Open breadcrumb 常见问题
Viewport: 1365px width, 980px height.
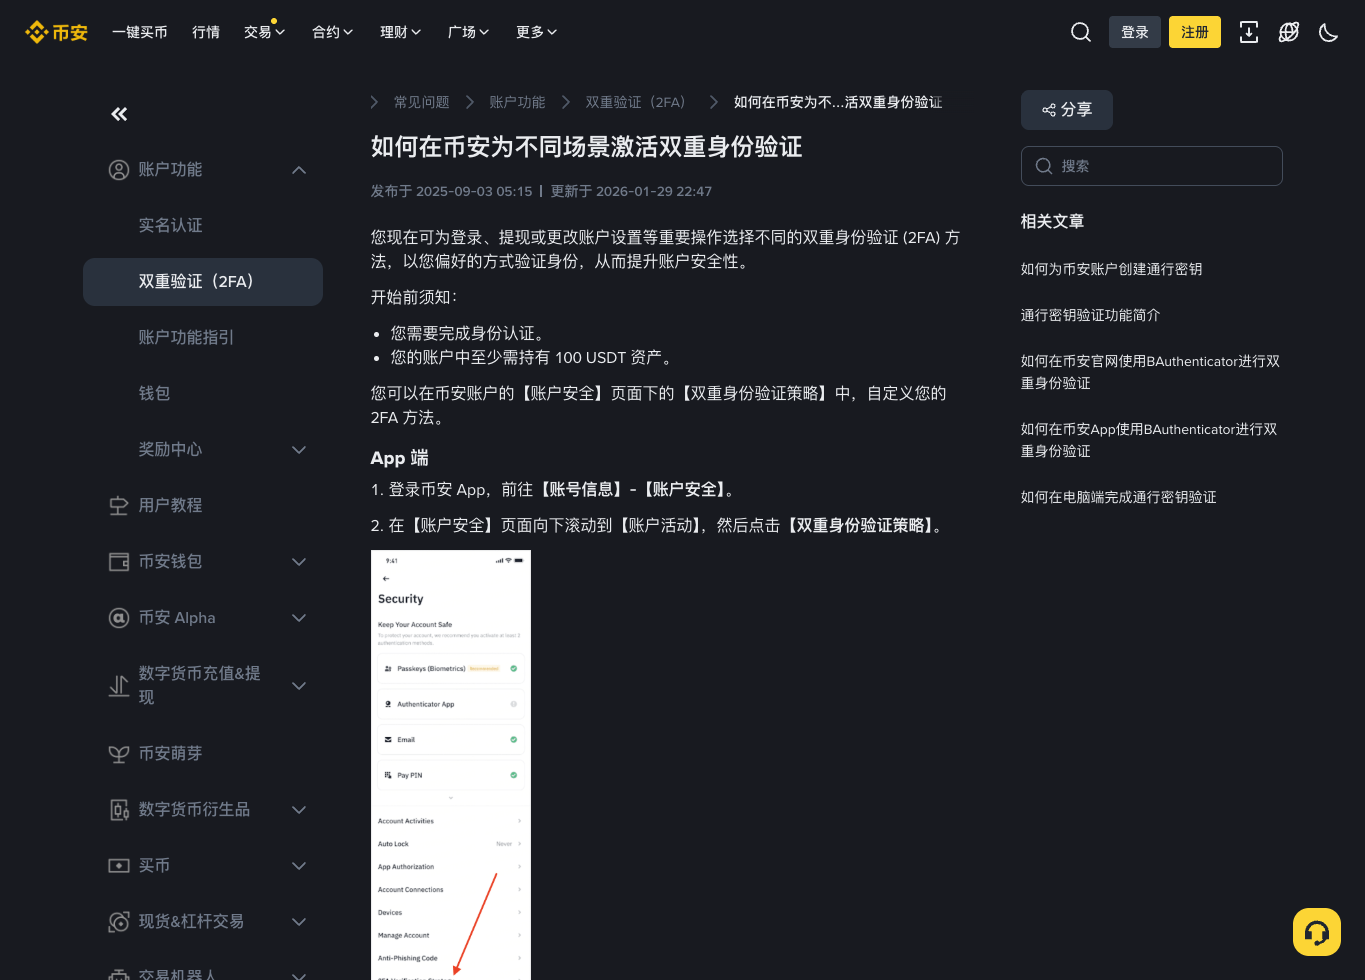coord(422,102)
